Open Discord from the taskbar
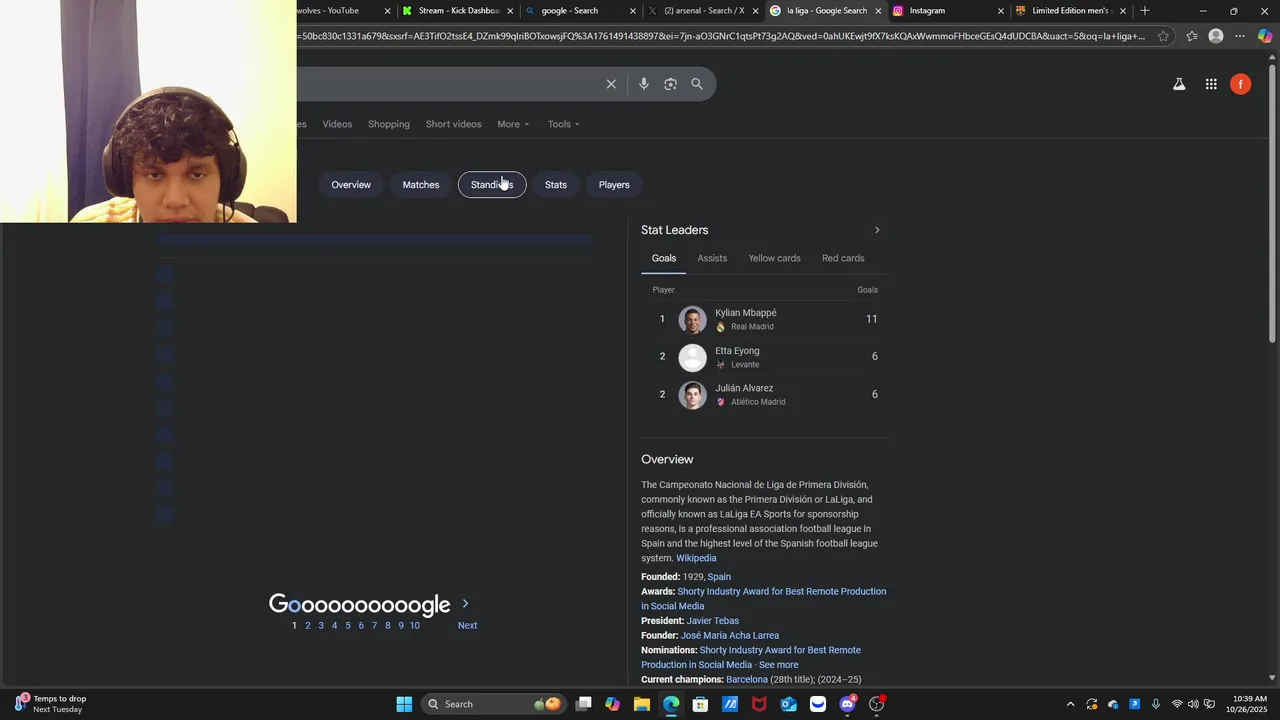This screenshot has height=720, width=1280. [848, 704]
